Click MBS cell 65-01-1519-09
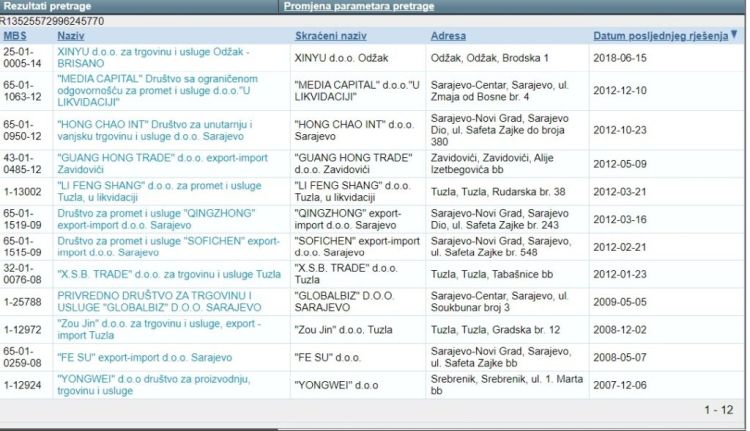Viewport: 750px width, 431px height. [x=22, y=219]
